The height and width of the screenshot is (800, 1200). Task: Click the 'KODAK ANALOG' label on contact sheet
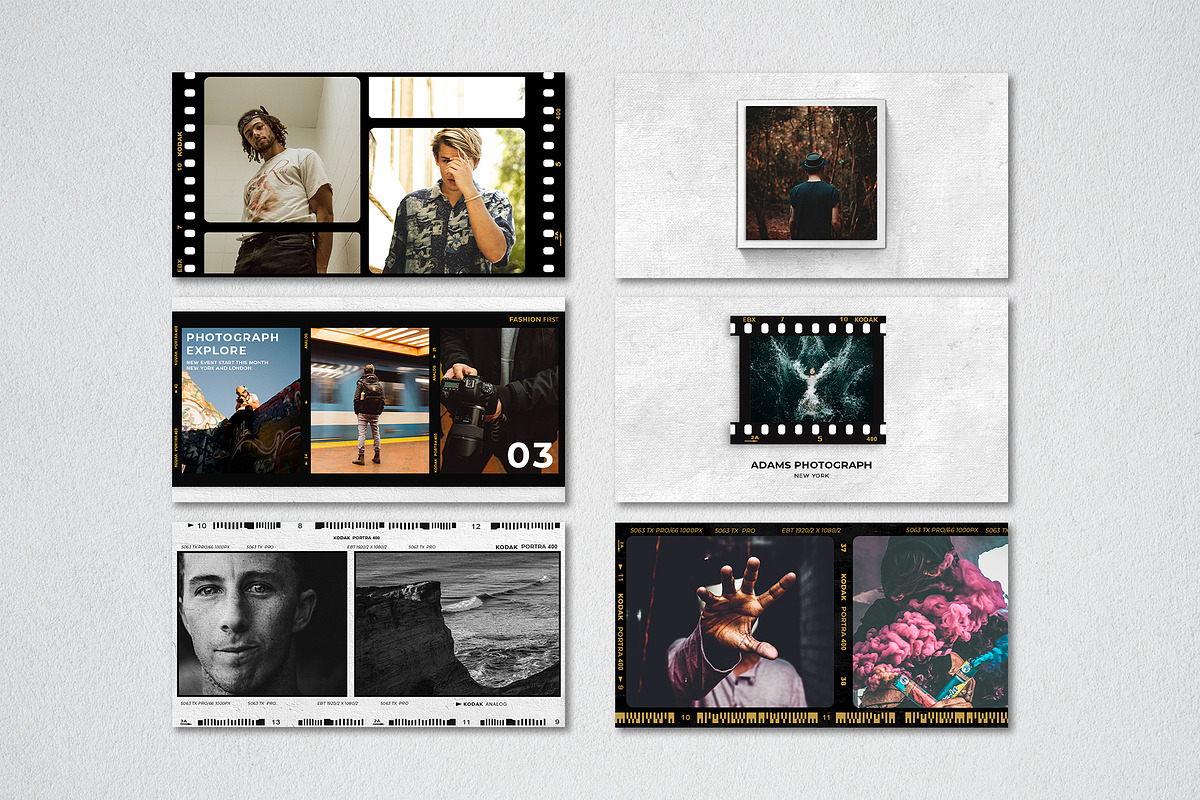point(487,704)
